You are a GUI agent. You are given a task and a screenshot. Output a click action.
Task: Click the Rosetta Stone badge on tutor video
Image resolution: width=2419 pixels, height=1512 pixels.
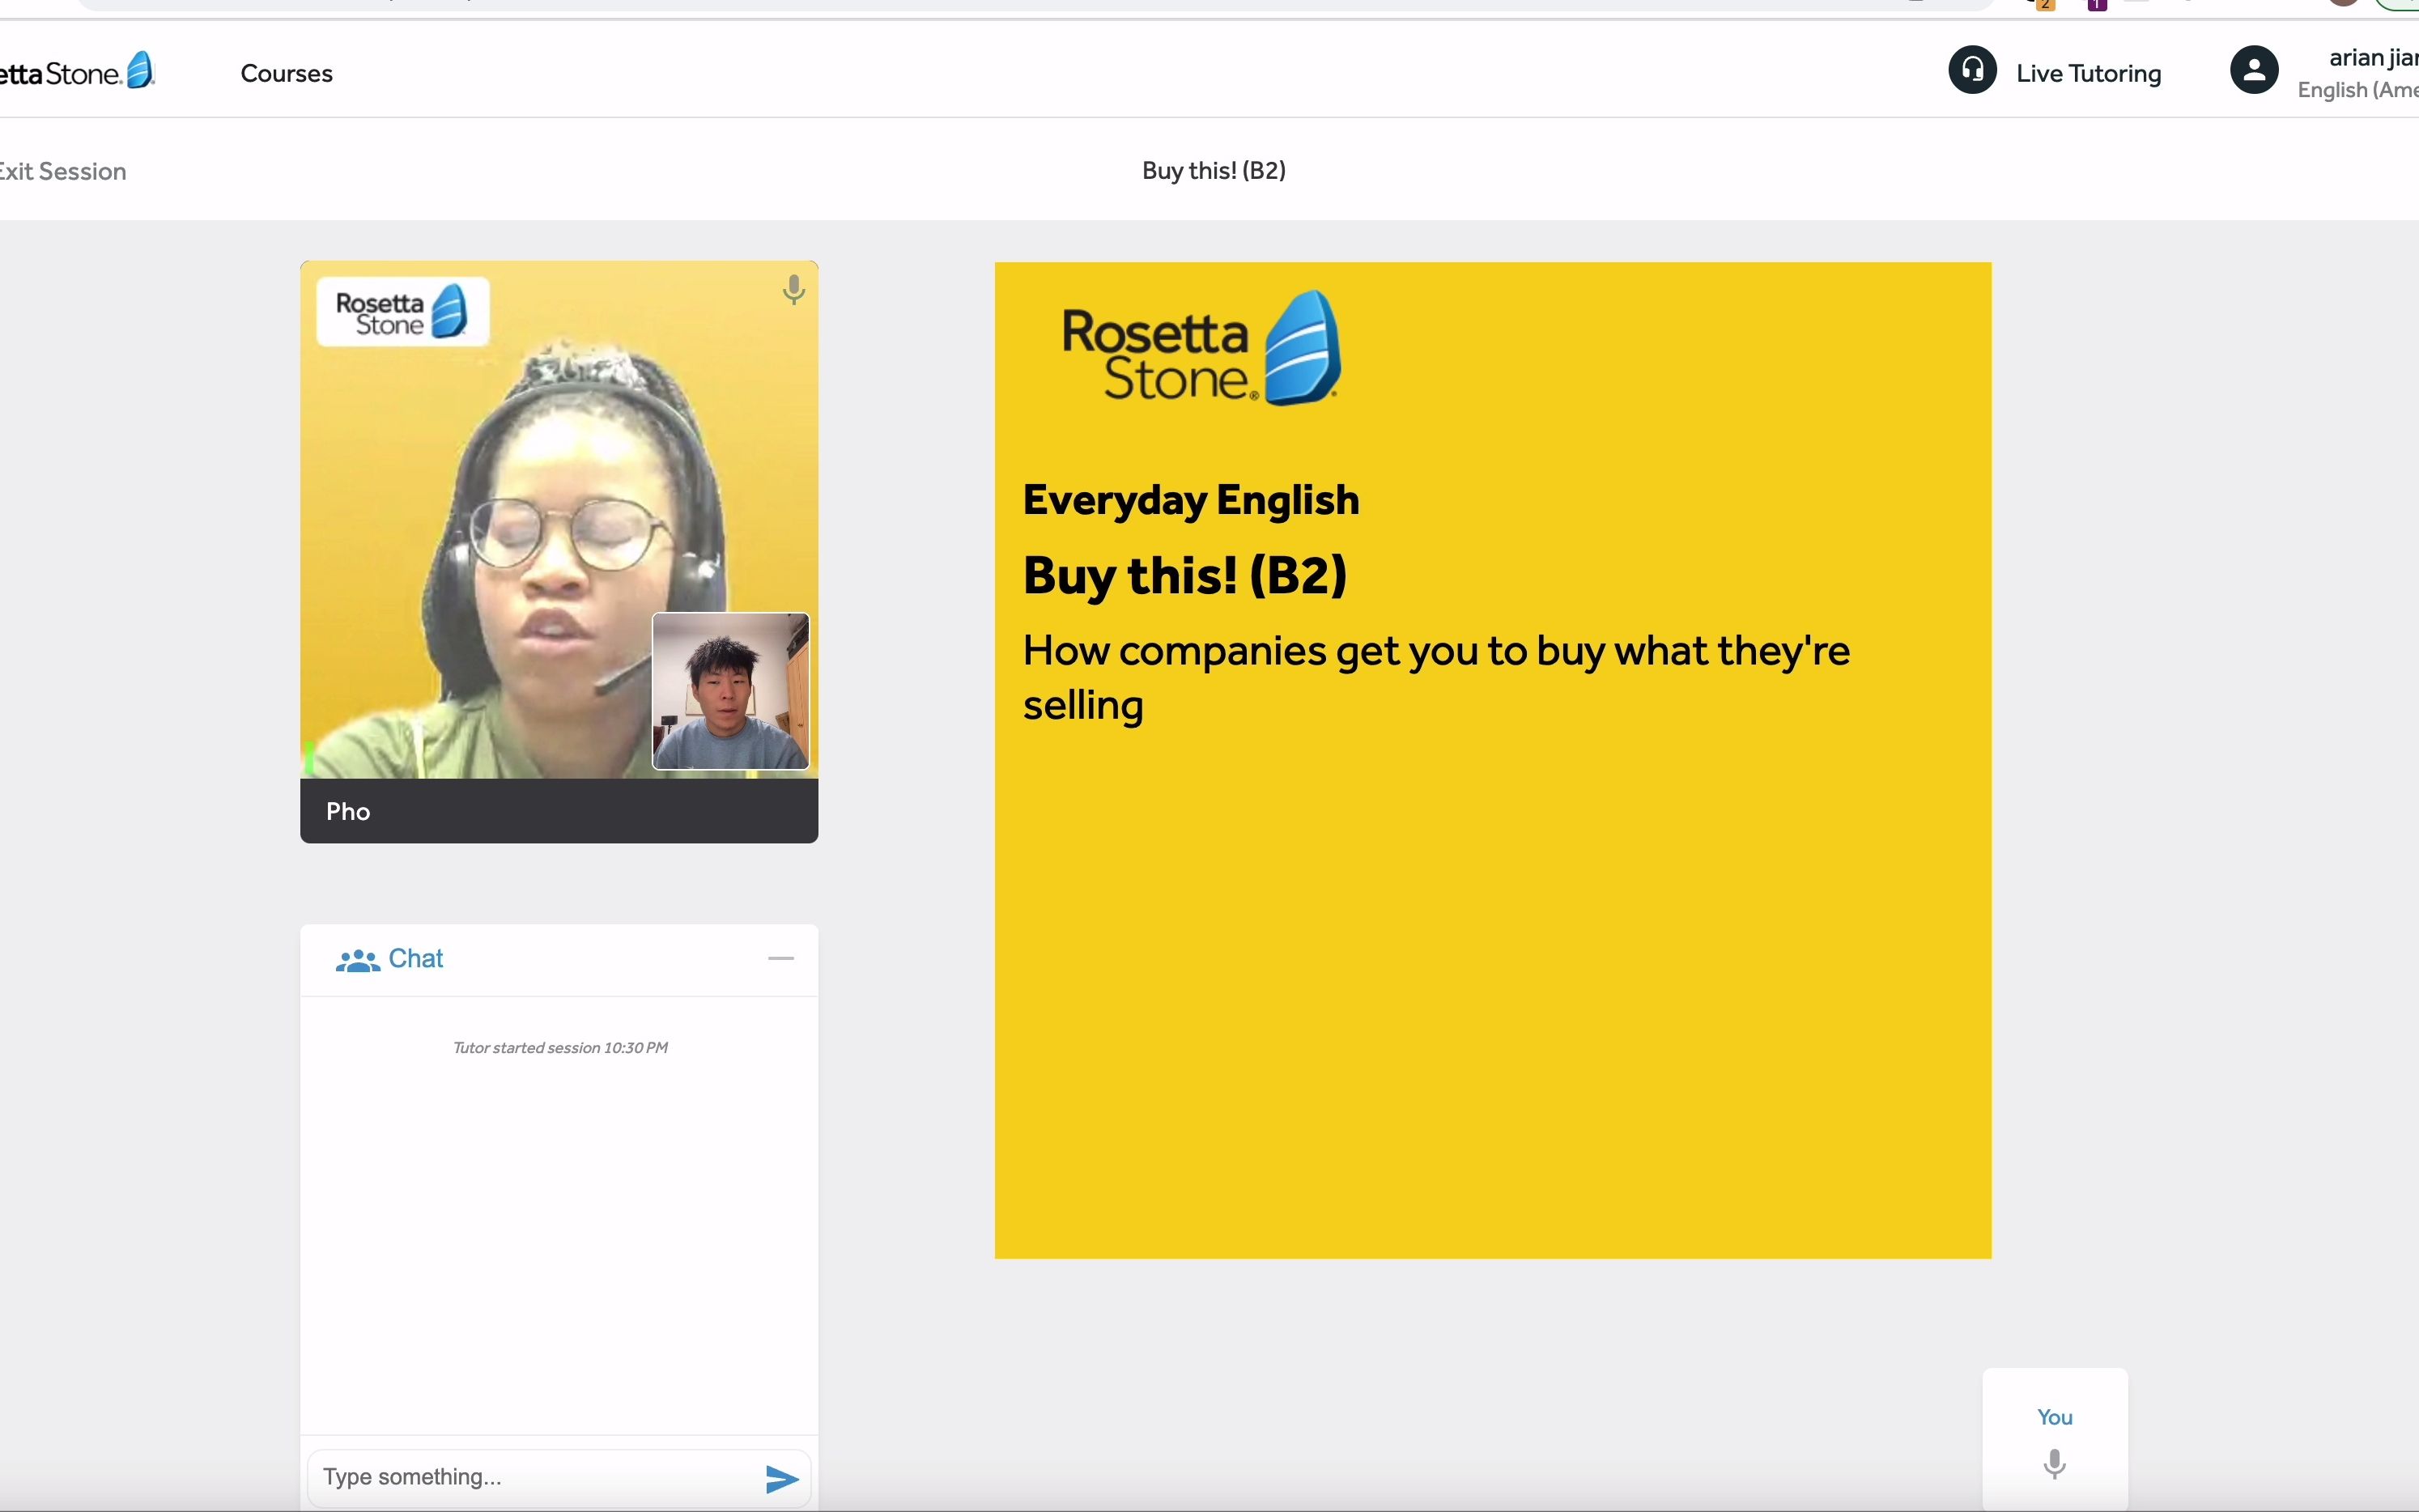(402, 311)
